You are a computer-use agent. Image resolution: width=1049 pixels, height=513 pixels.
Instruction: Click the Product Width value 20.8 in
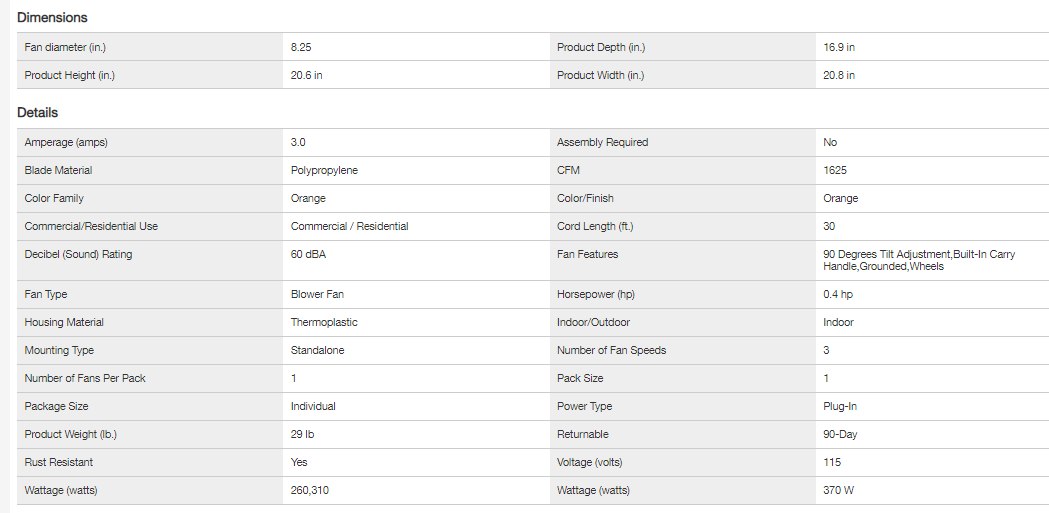coord(839,75)
